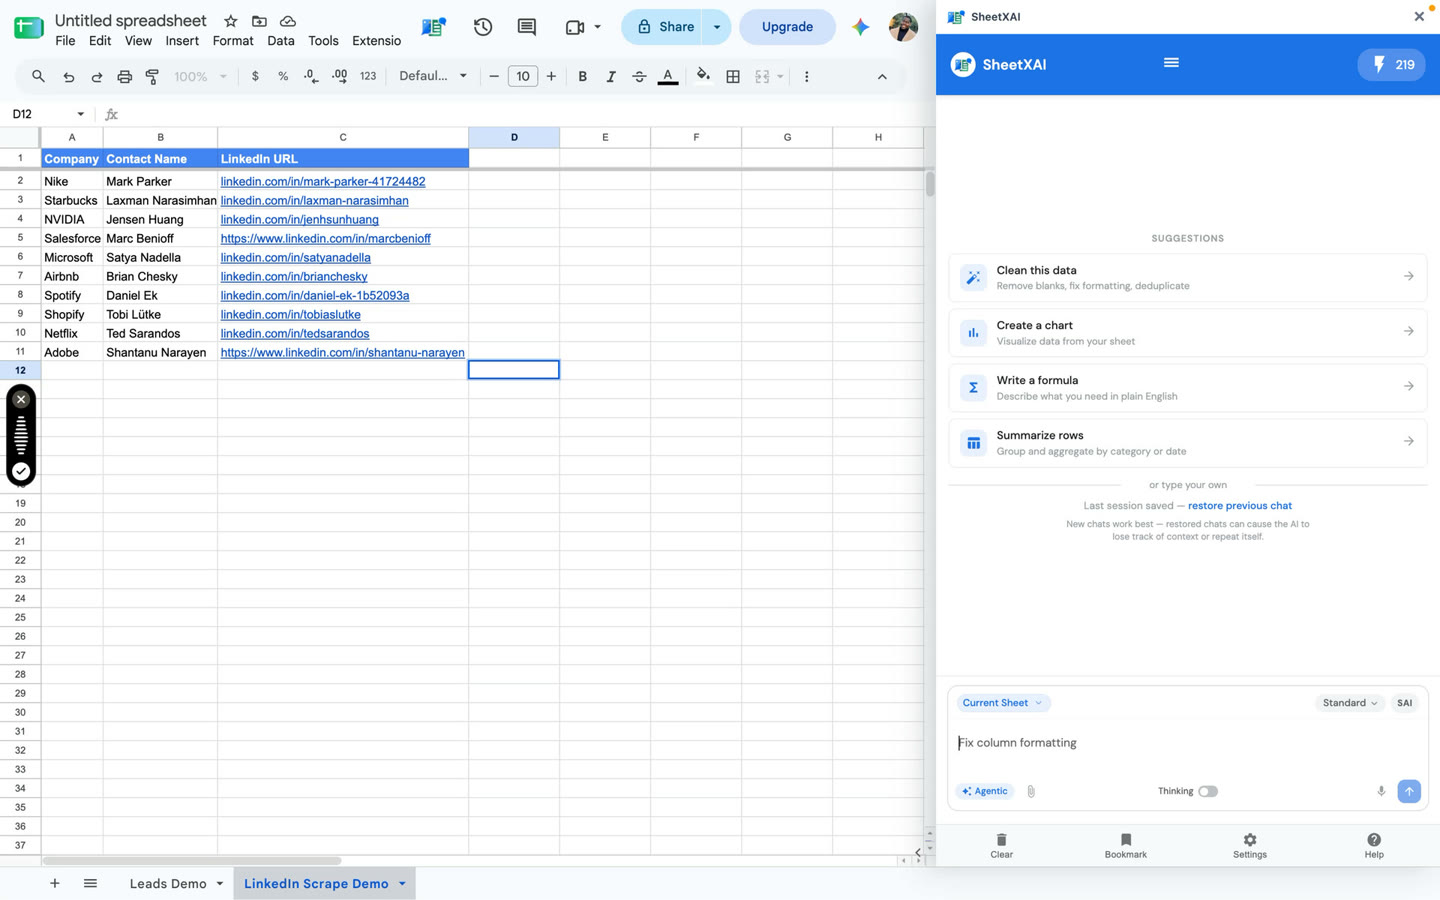Open the Gemini sparkle assistant
Screen dimensions: 1440x900
tap(860, 27)
